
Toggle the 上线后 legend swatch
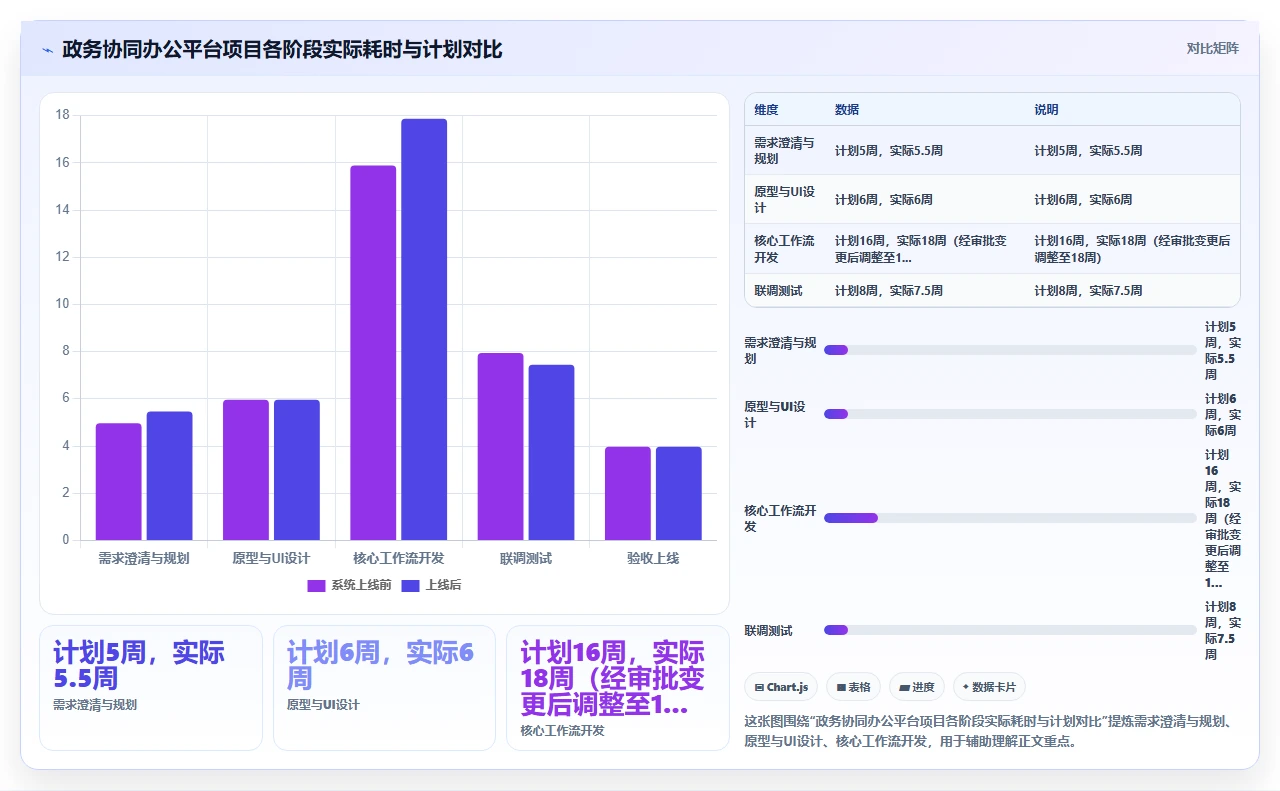410,585
